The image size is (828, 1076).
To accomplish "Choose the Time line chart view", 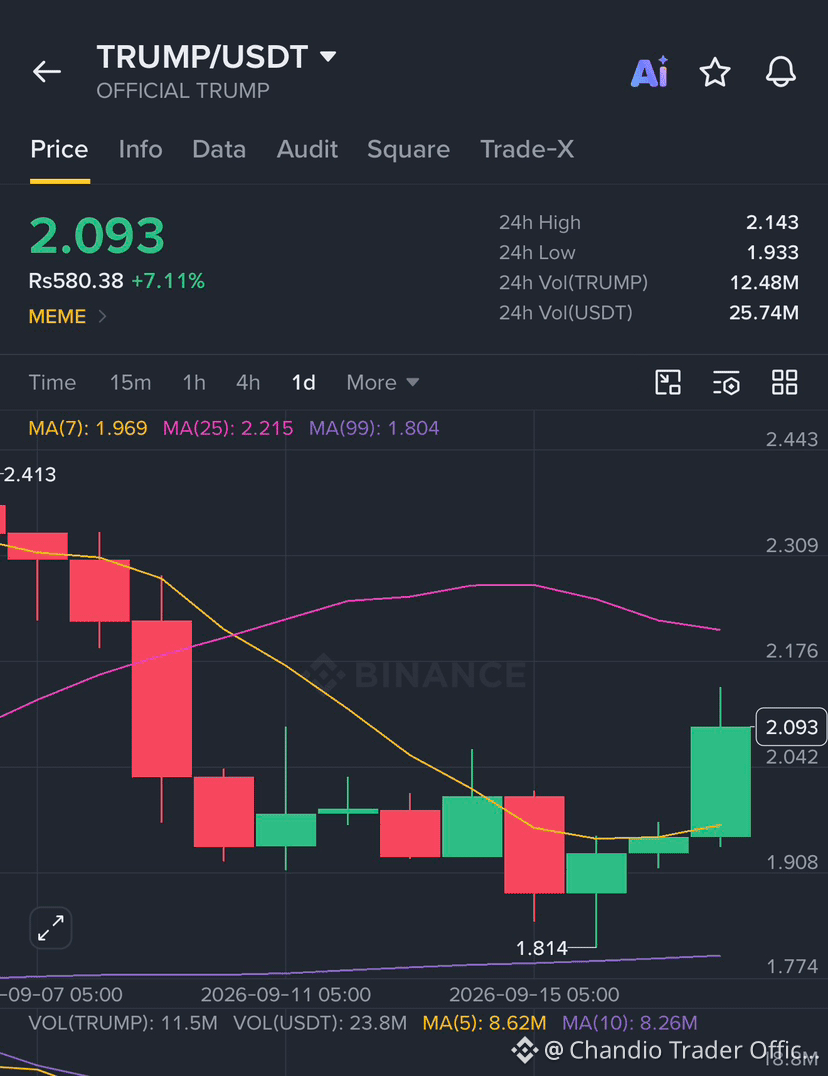I will click(x=52, y=382).
